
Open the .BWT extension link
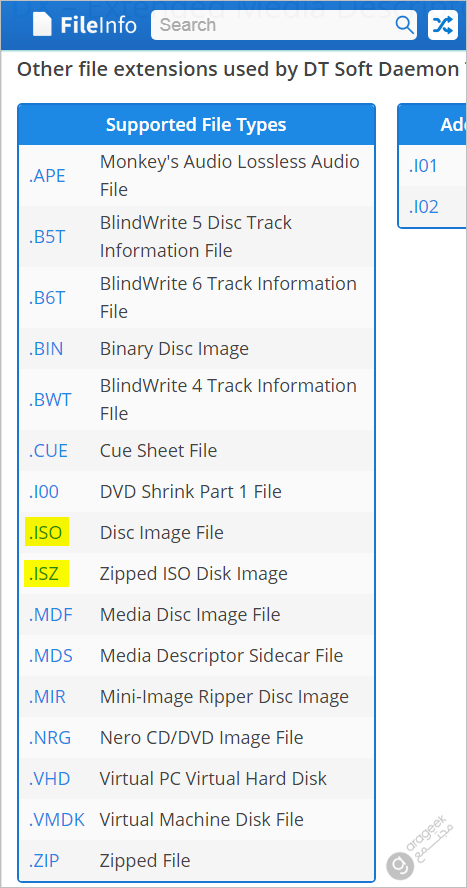50,400
